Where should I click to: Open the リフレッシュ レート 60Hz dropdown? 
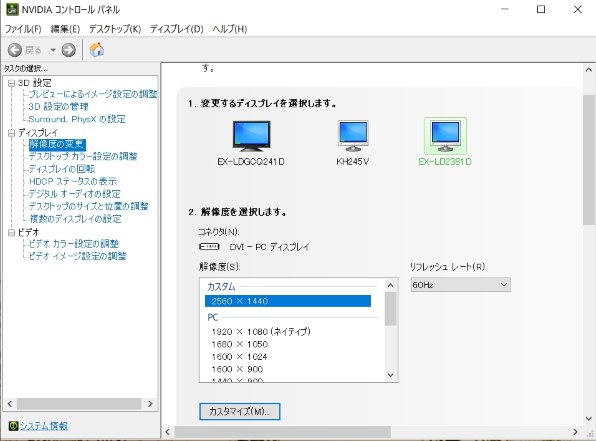click(460, 285)
